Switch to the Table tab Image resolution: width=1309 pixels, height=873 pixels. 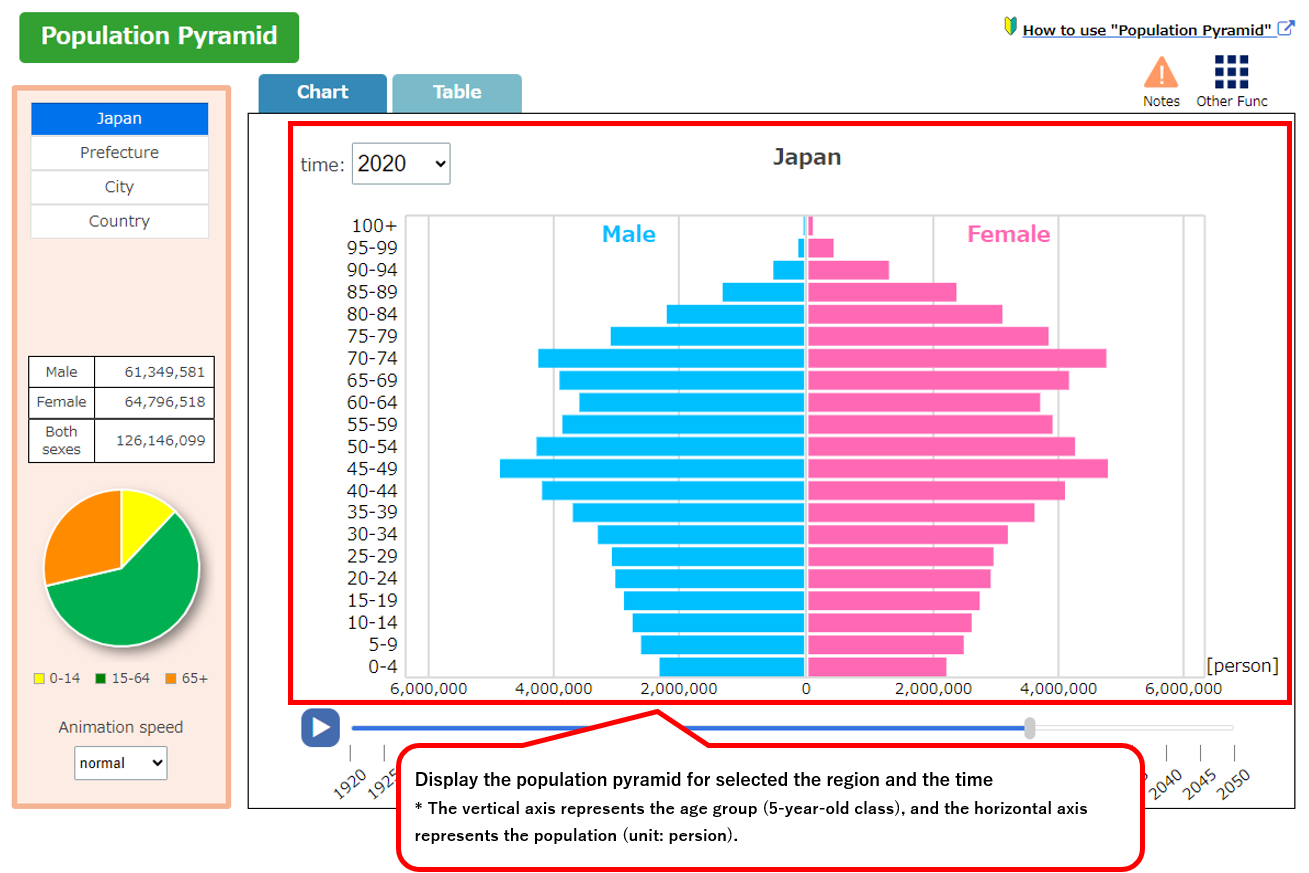point(457,93)
